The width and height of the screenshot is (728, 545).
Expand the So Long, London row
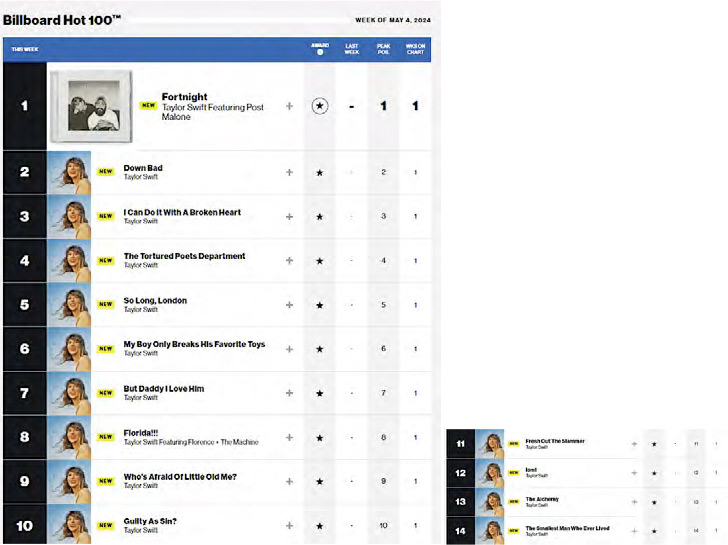tap(289, 305)
